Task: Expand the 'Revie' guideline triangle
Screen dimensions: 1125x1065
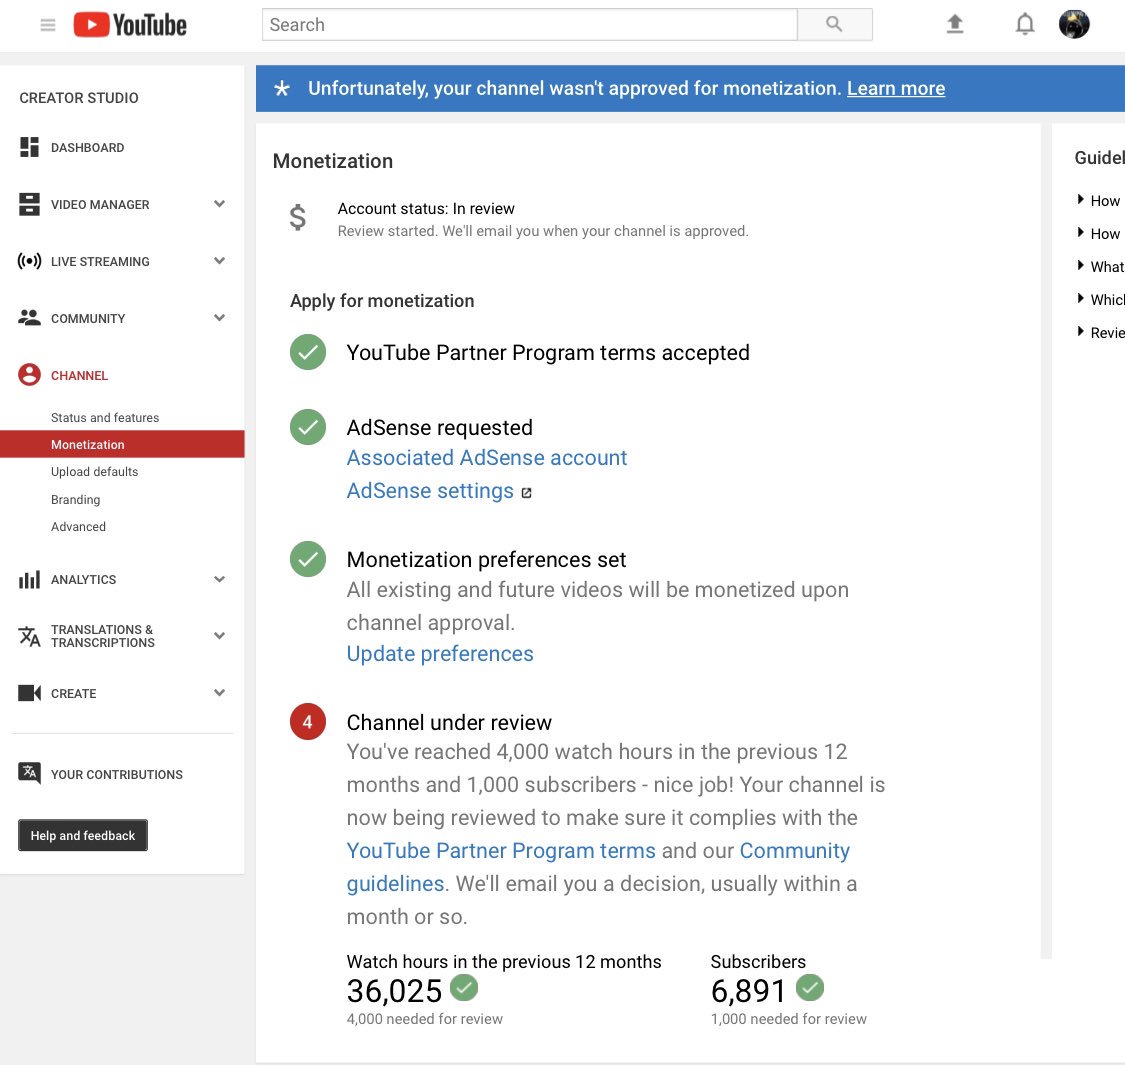Action: click(1081, 332)
